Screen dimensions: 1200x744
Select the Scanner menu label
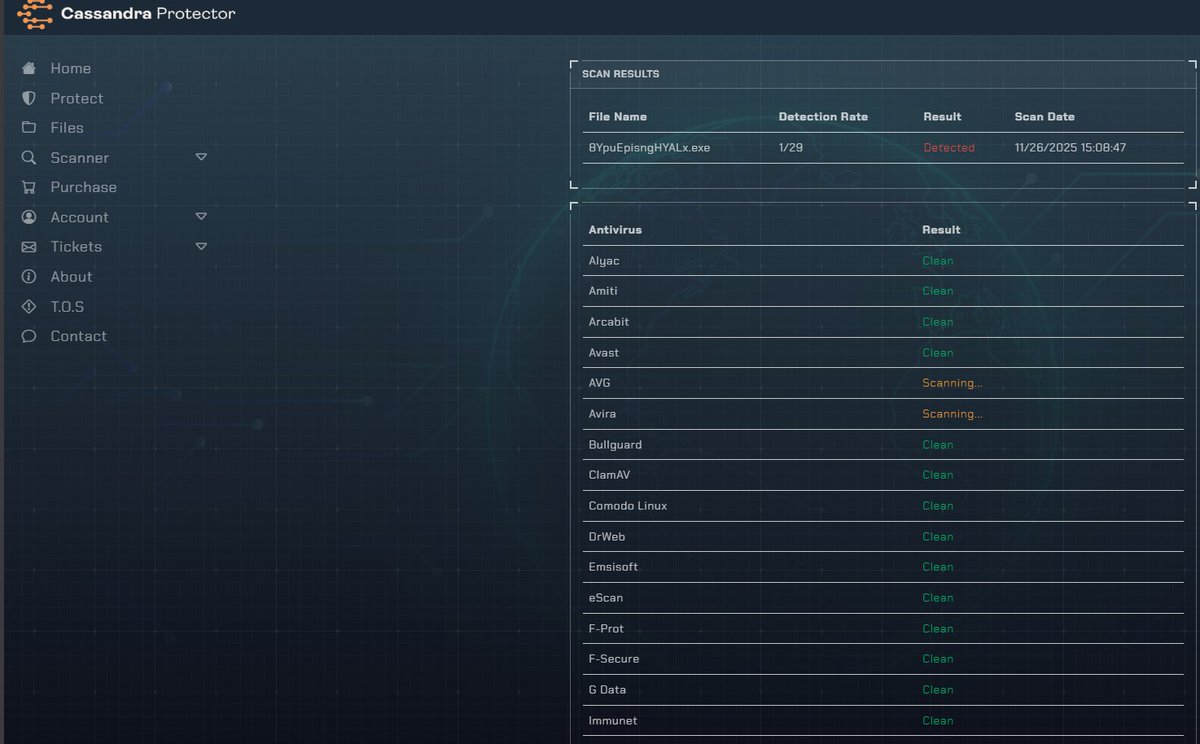[x=80, y=158]
